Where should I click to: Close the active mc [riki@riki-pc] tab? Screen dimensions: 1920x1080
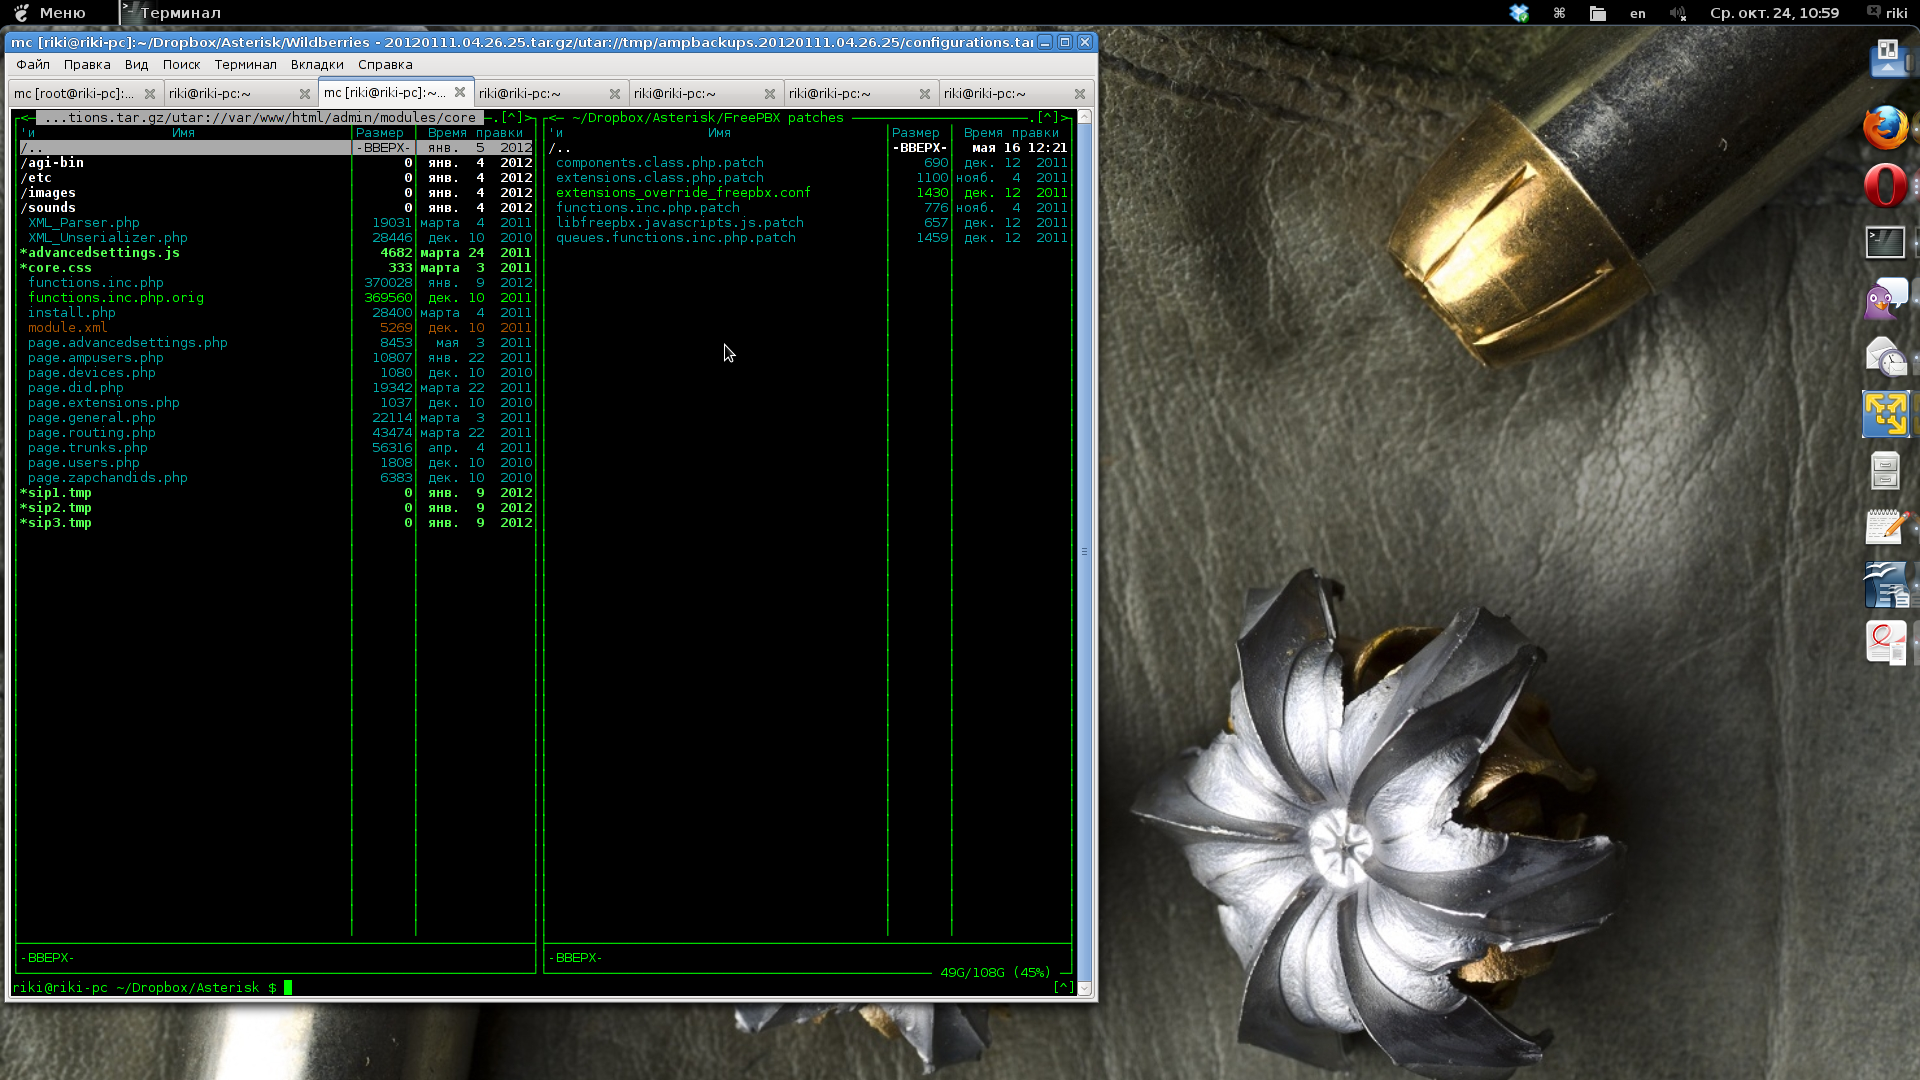[460, 92]
